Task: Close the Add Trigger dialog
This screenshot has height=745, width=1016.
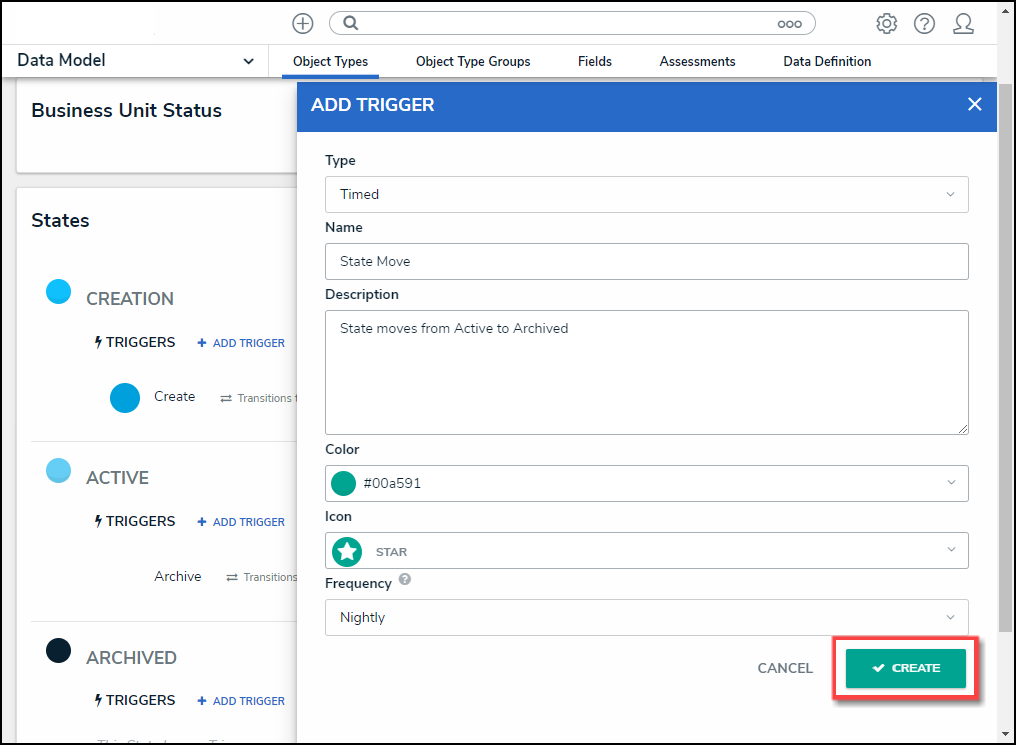Action: tap(974, 104)
